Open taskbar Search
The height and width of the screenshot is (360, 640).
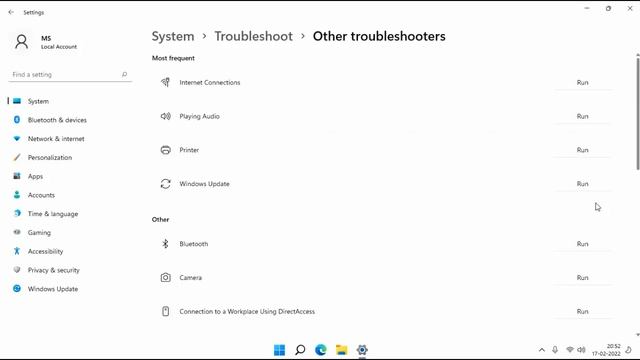pos(300,350)
